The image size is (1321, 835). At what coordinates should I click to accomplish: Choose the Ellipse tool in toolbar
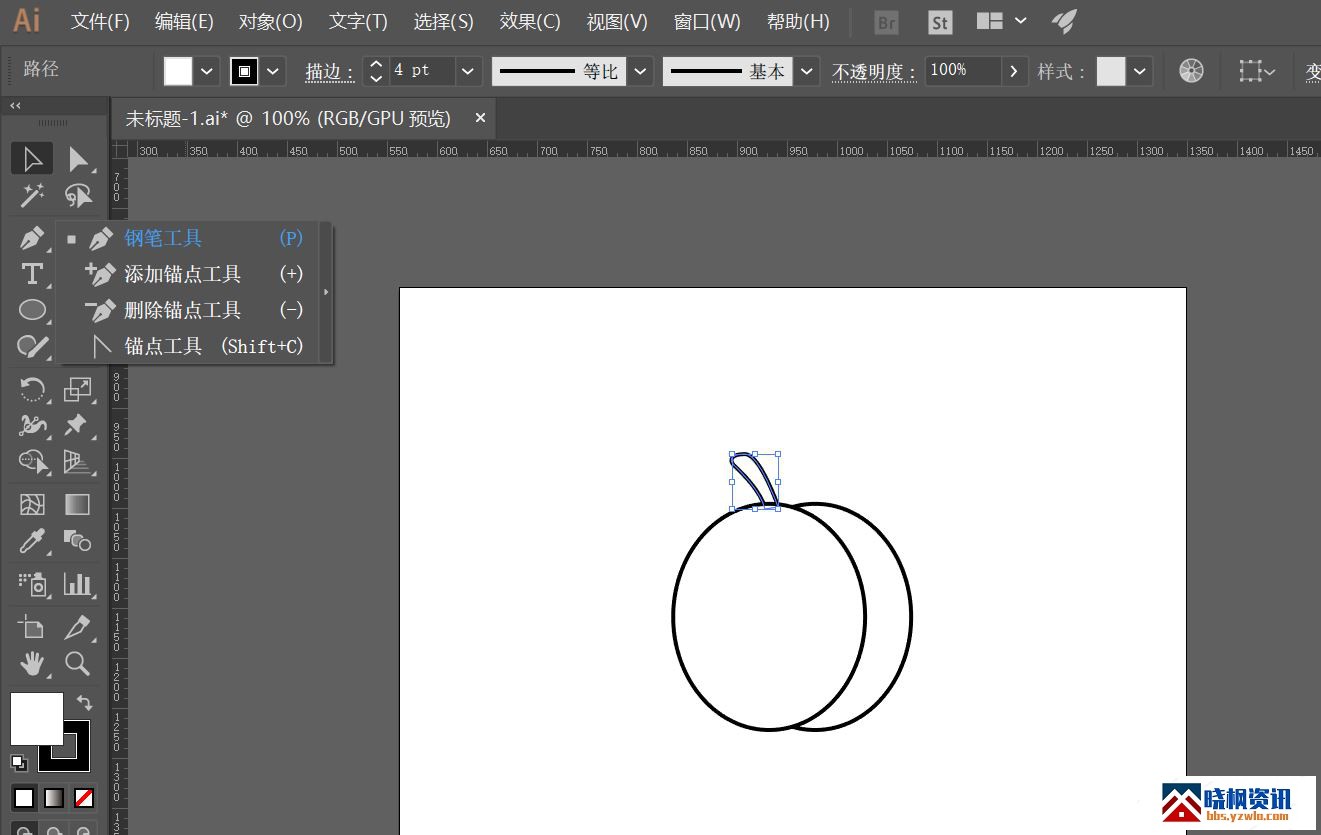click(32, 310)
